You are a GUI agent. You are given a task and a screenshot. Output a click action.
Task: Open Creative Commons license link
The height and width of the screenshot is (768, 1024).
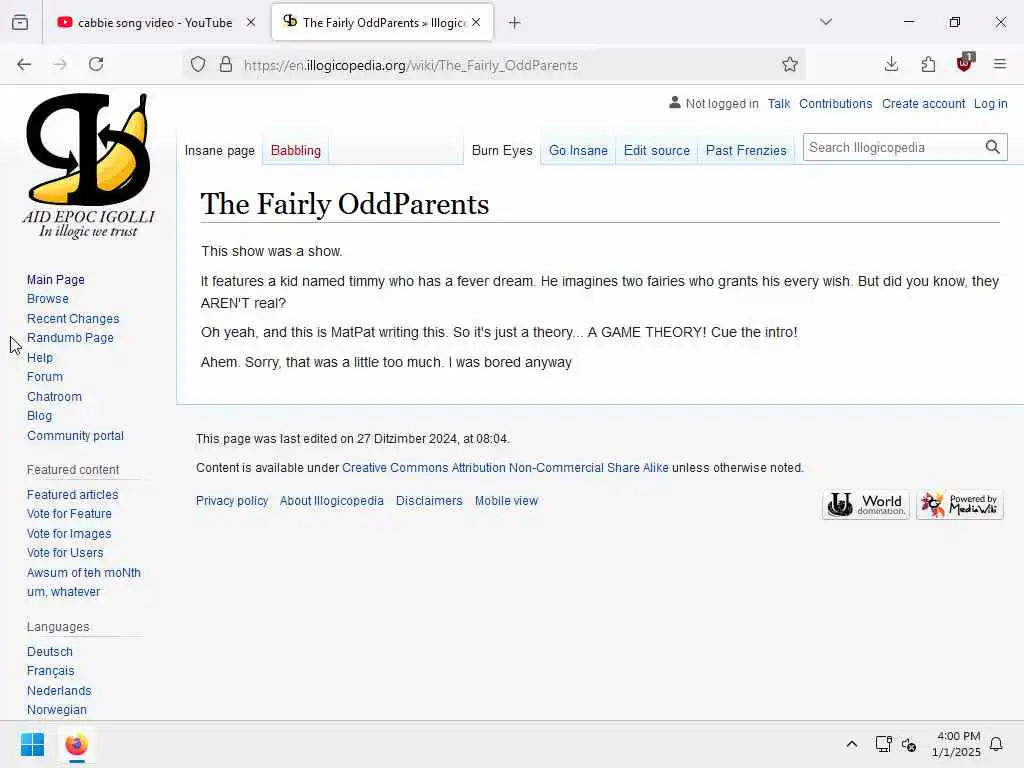(x=505, y=468)
